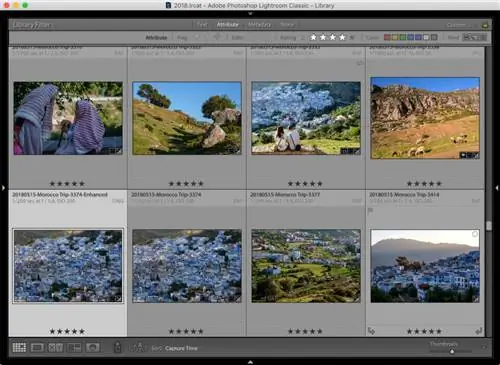Screen dimensions: 500x365
Task: Open the Sort by Capture Time menu
Action: (x=181, y=348)
